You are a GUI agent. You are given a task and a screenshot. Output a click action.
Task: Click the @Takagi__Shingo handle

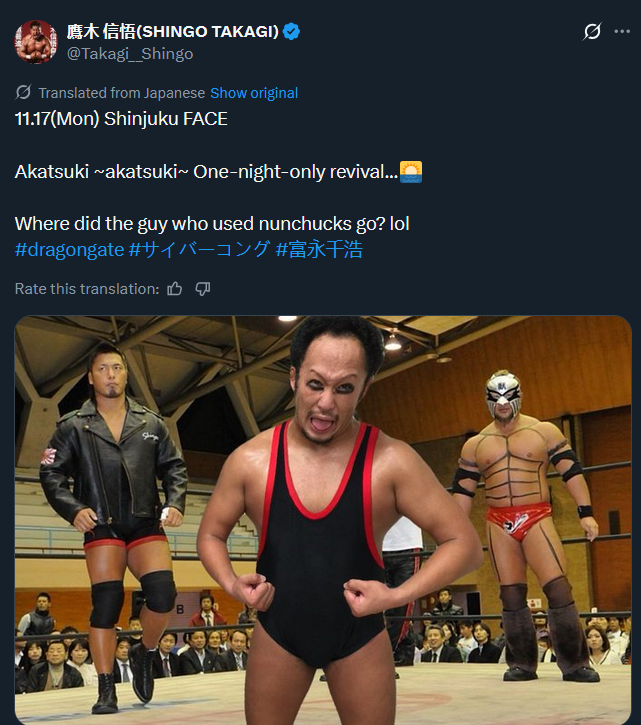(x=130, y=54)
